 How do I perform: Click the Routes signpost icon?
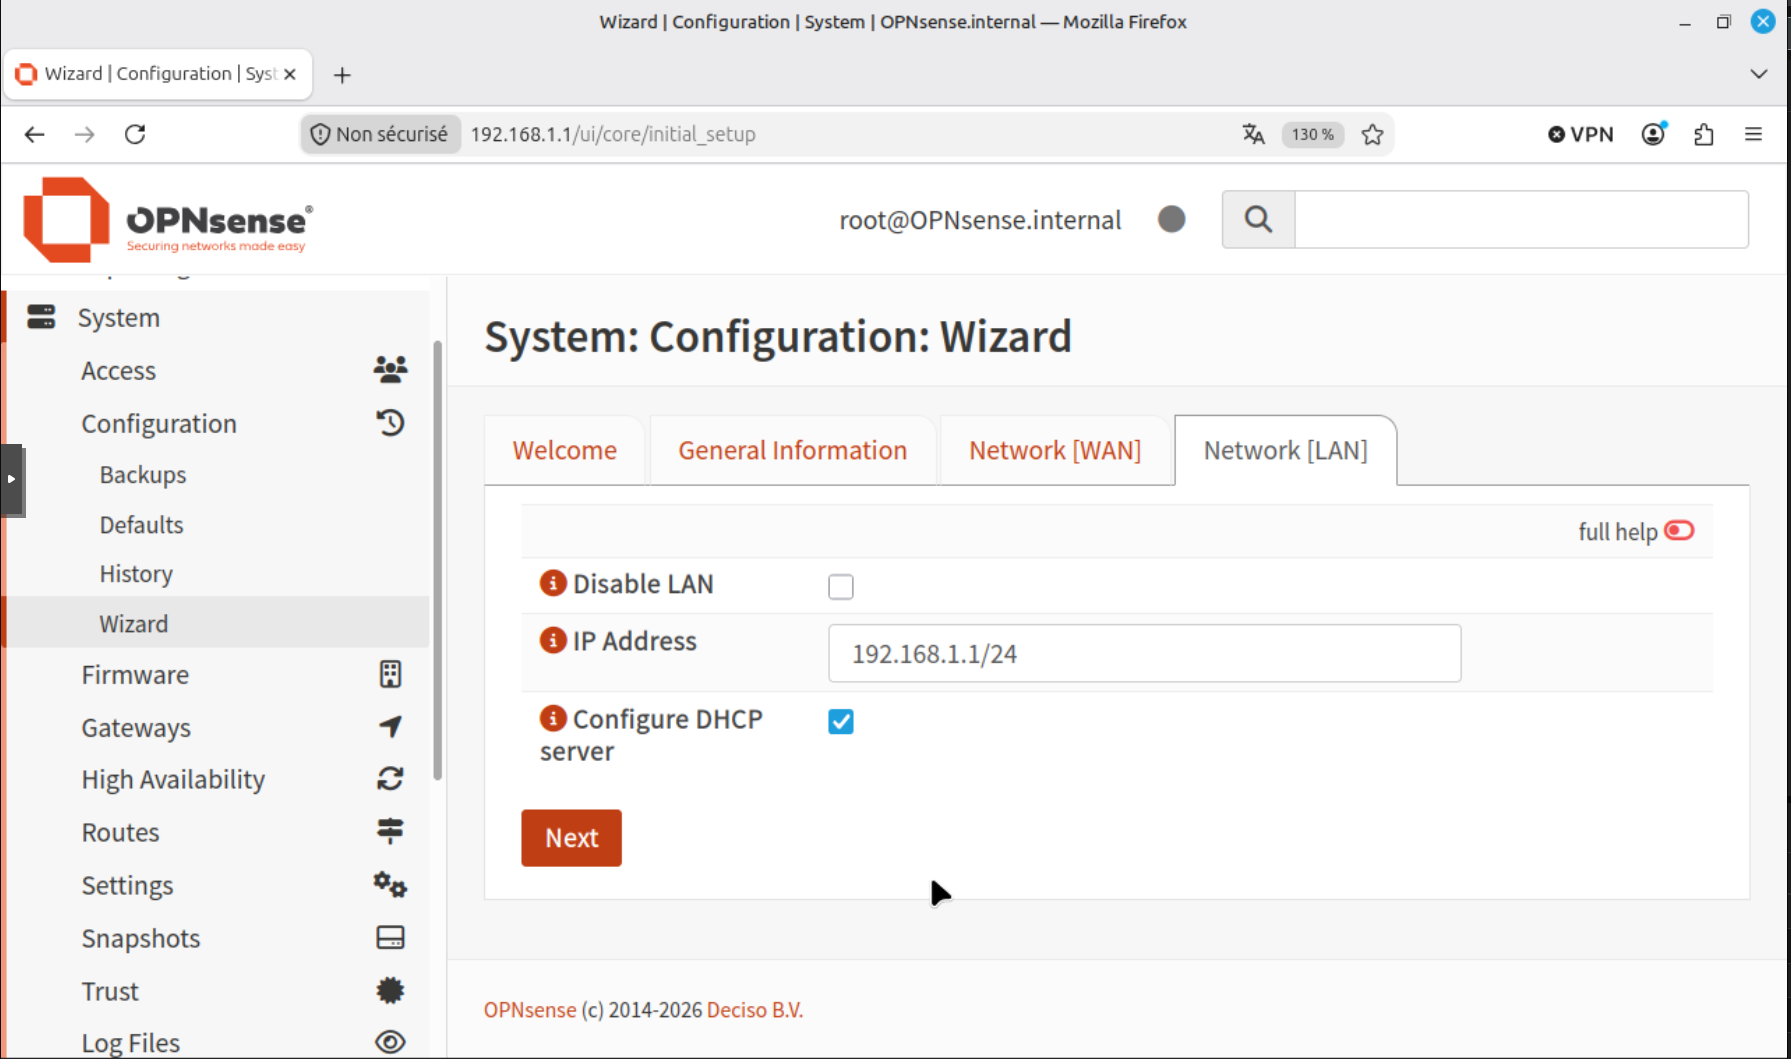click(x=390, y=831)
